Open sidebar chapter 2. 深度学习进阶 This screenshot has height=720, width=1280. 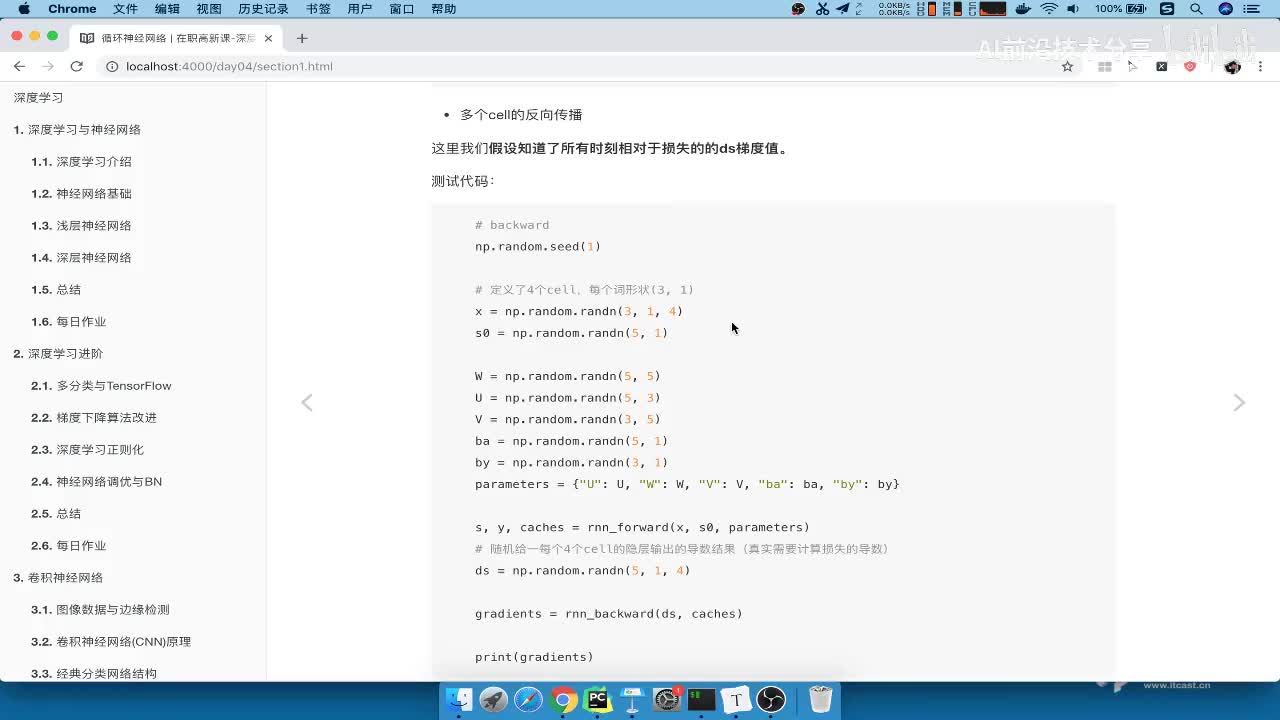pos(58,354)
